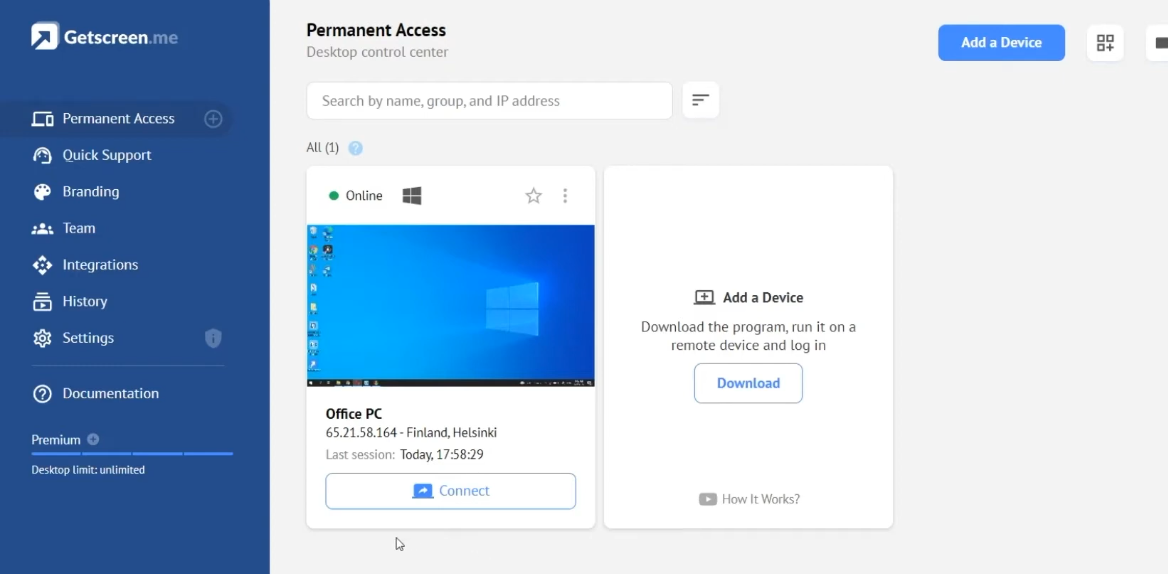1168x574 pixels.
Task: Click the Windows OS icon on device card
Action: 412,196
